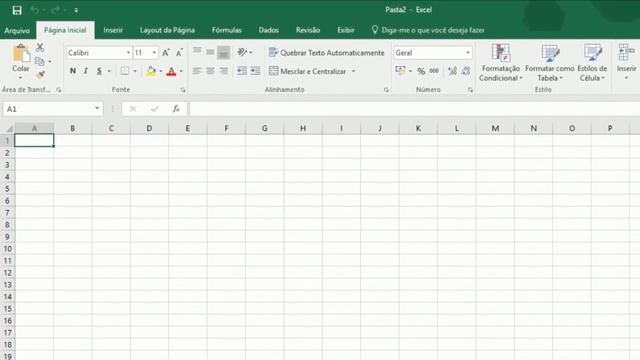640x360 pixels.
Task: Open the Número dialog launcher
Action: [470, 90]
